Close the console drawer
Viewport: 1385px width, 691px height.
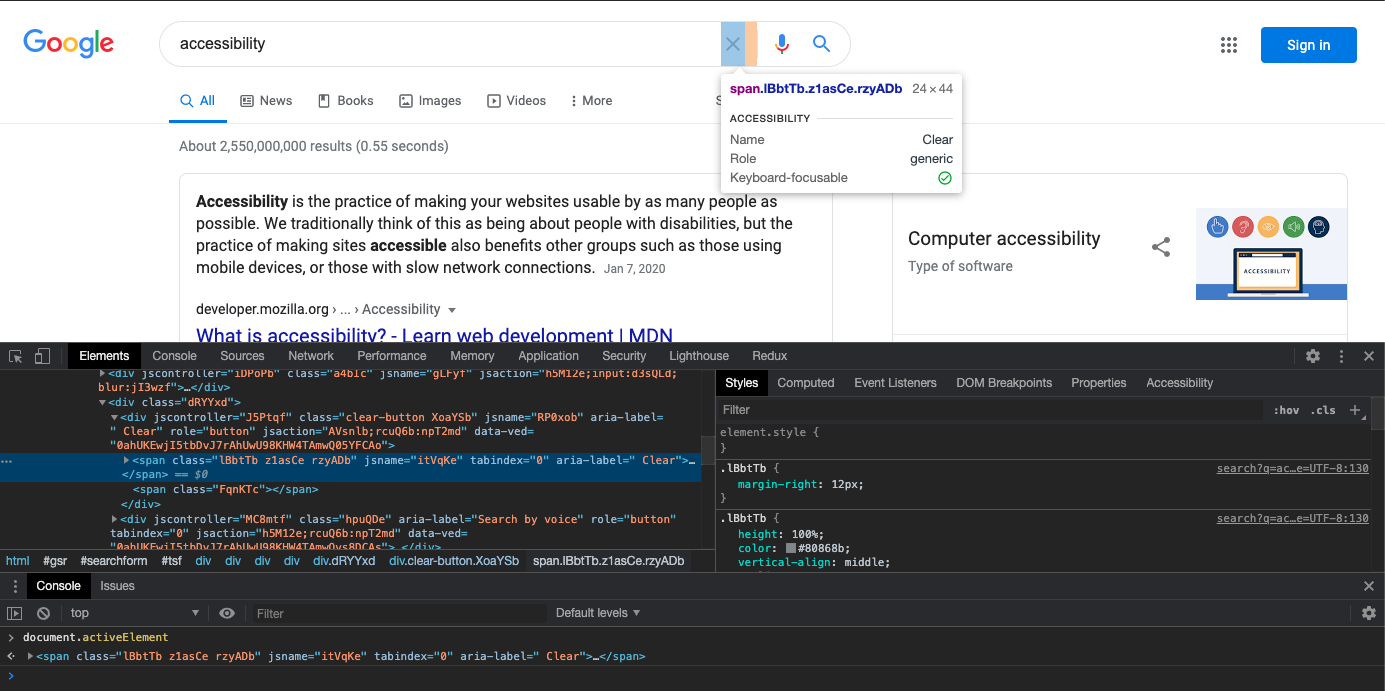click(1369, 586)
